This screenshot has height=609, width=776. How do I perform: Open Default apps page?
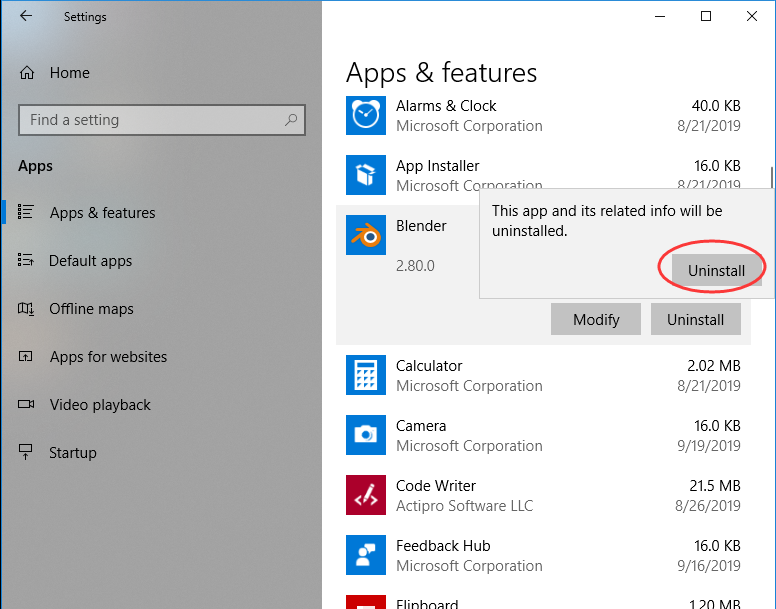point(91,261)
